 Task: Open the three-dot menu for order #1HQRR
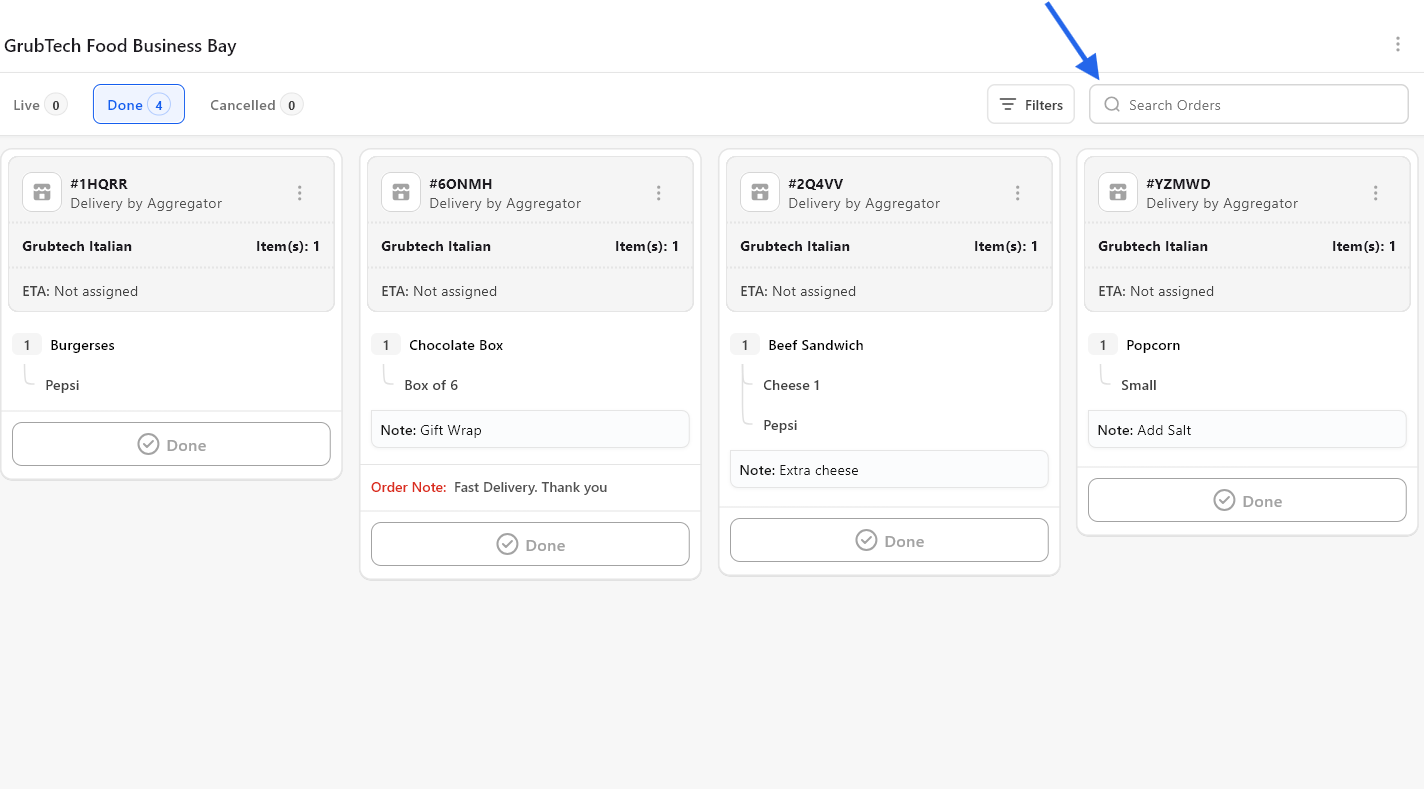click(x=299, y=193)
